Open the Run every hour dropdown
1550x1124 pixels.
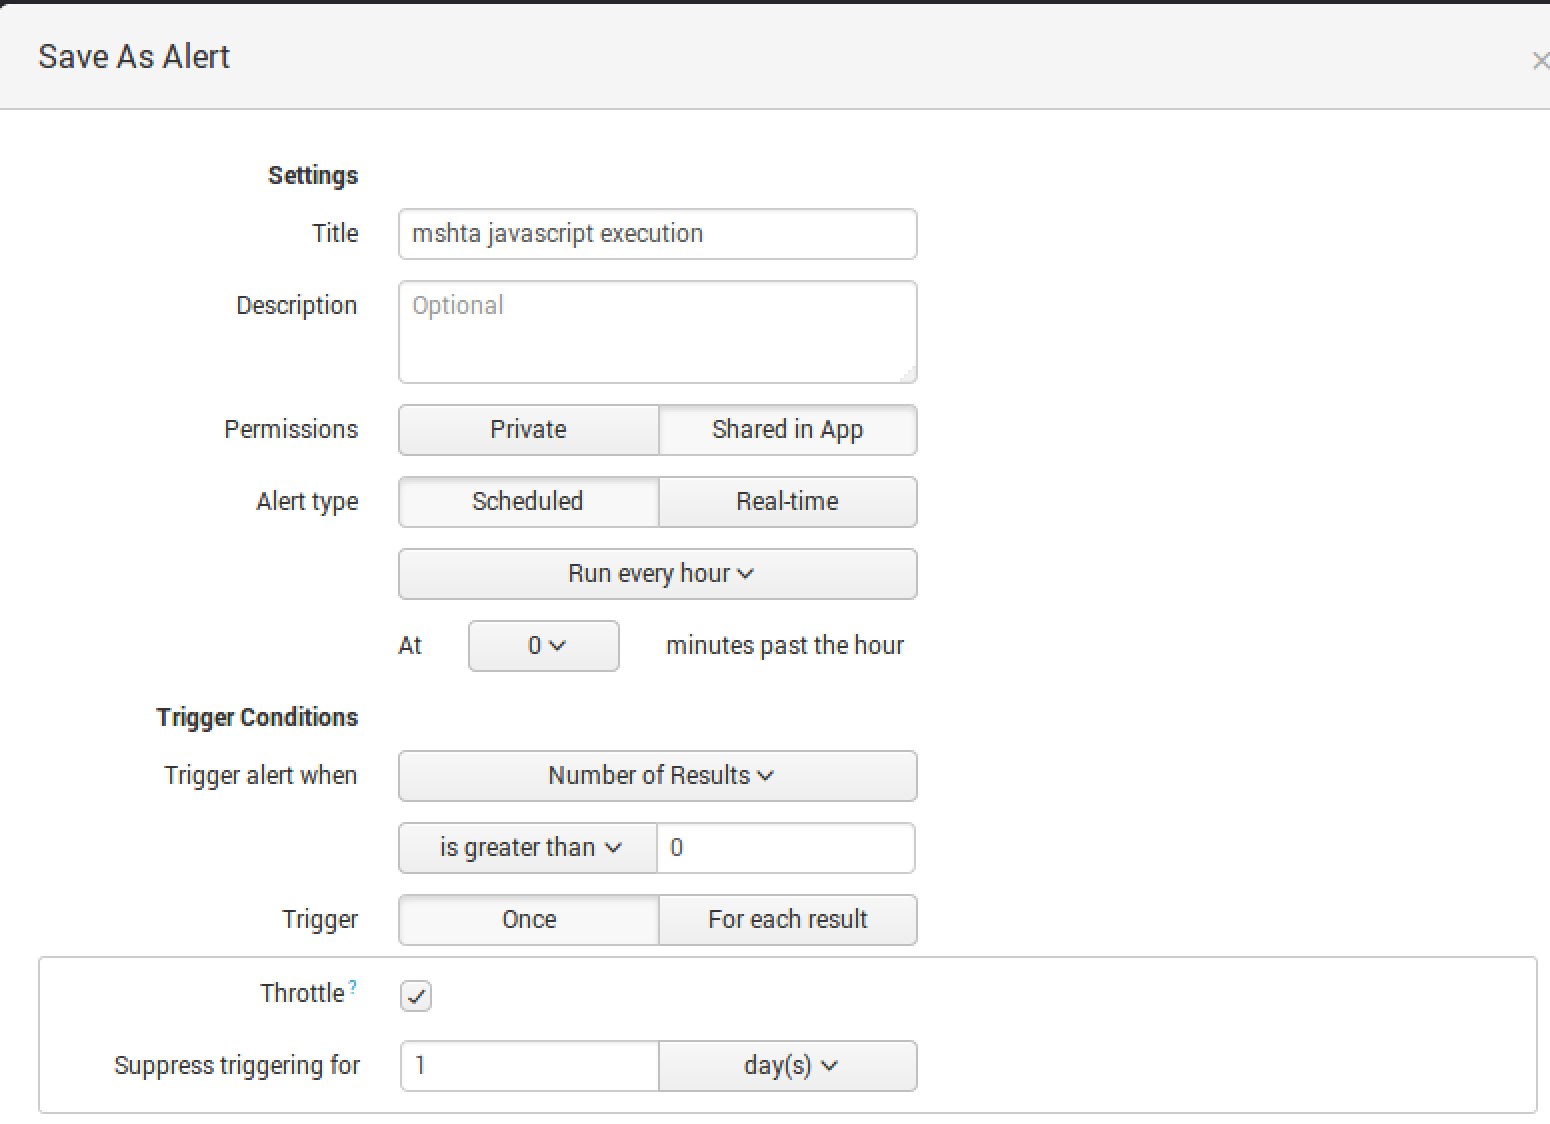[x=658, y=574]
